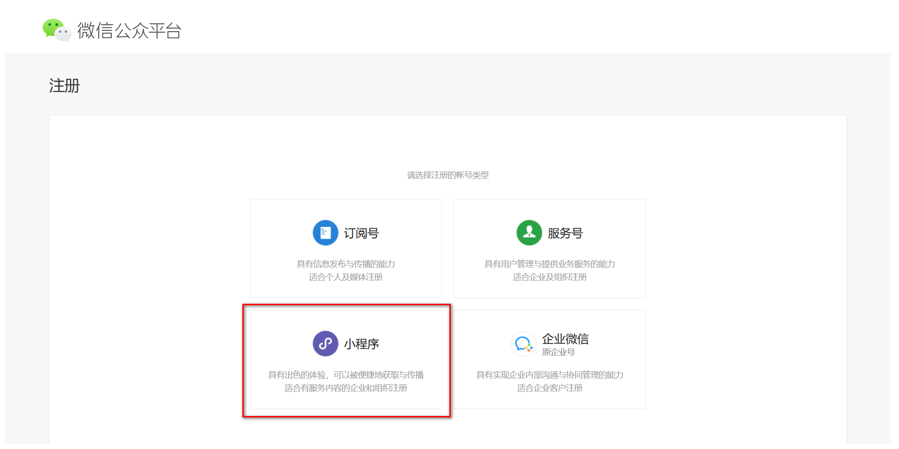899x449 pixels.
Task: Choose the 企业微信 account type title
Action: pos(565,339)
